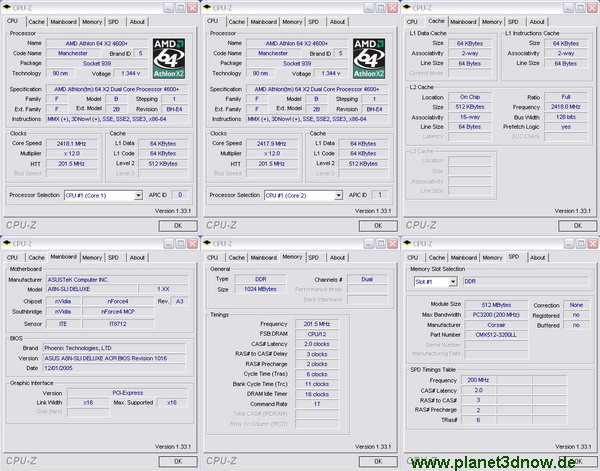Click the CPU-Z title icon in Core 1 window
600x471 pixels.
7,7
